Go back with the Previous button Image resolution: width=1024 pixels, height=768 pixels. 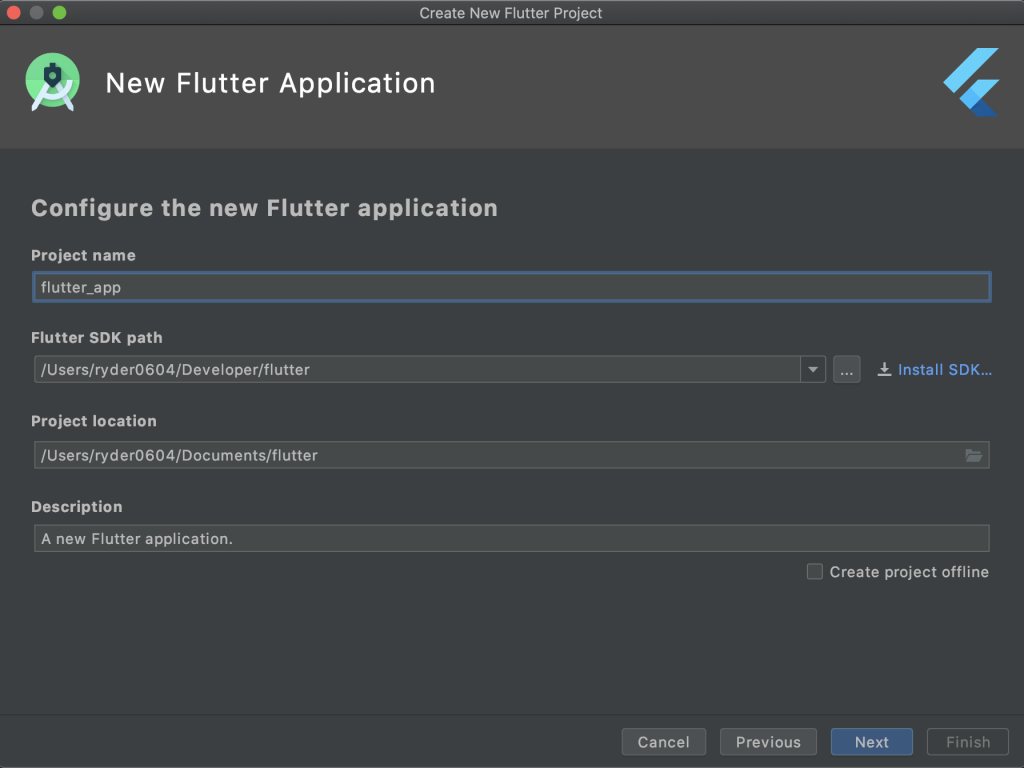[x=768, y=742]
